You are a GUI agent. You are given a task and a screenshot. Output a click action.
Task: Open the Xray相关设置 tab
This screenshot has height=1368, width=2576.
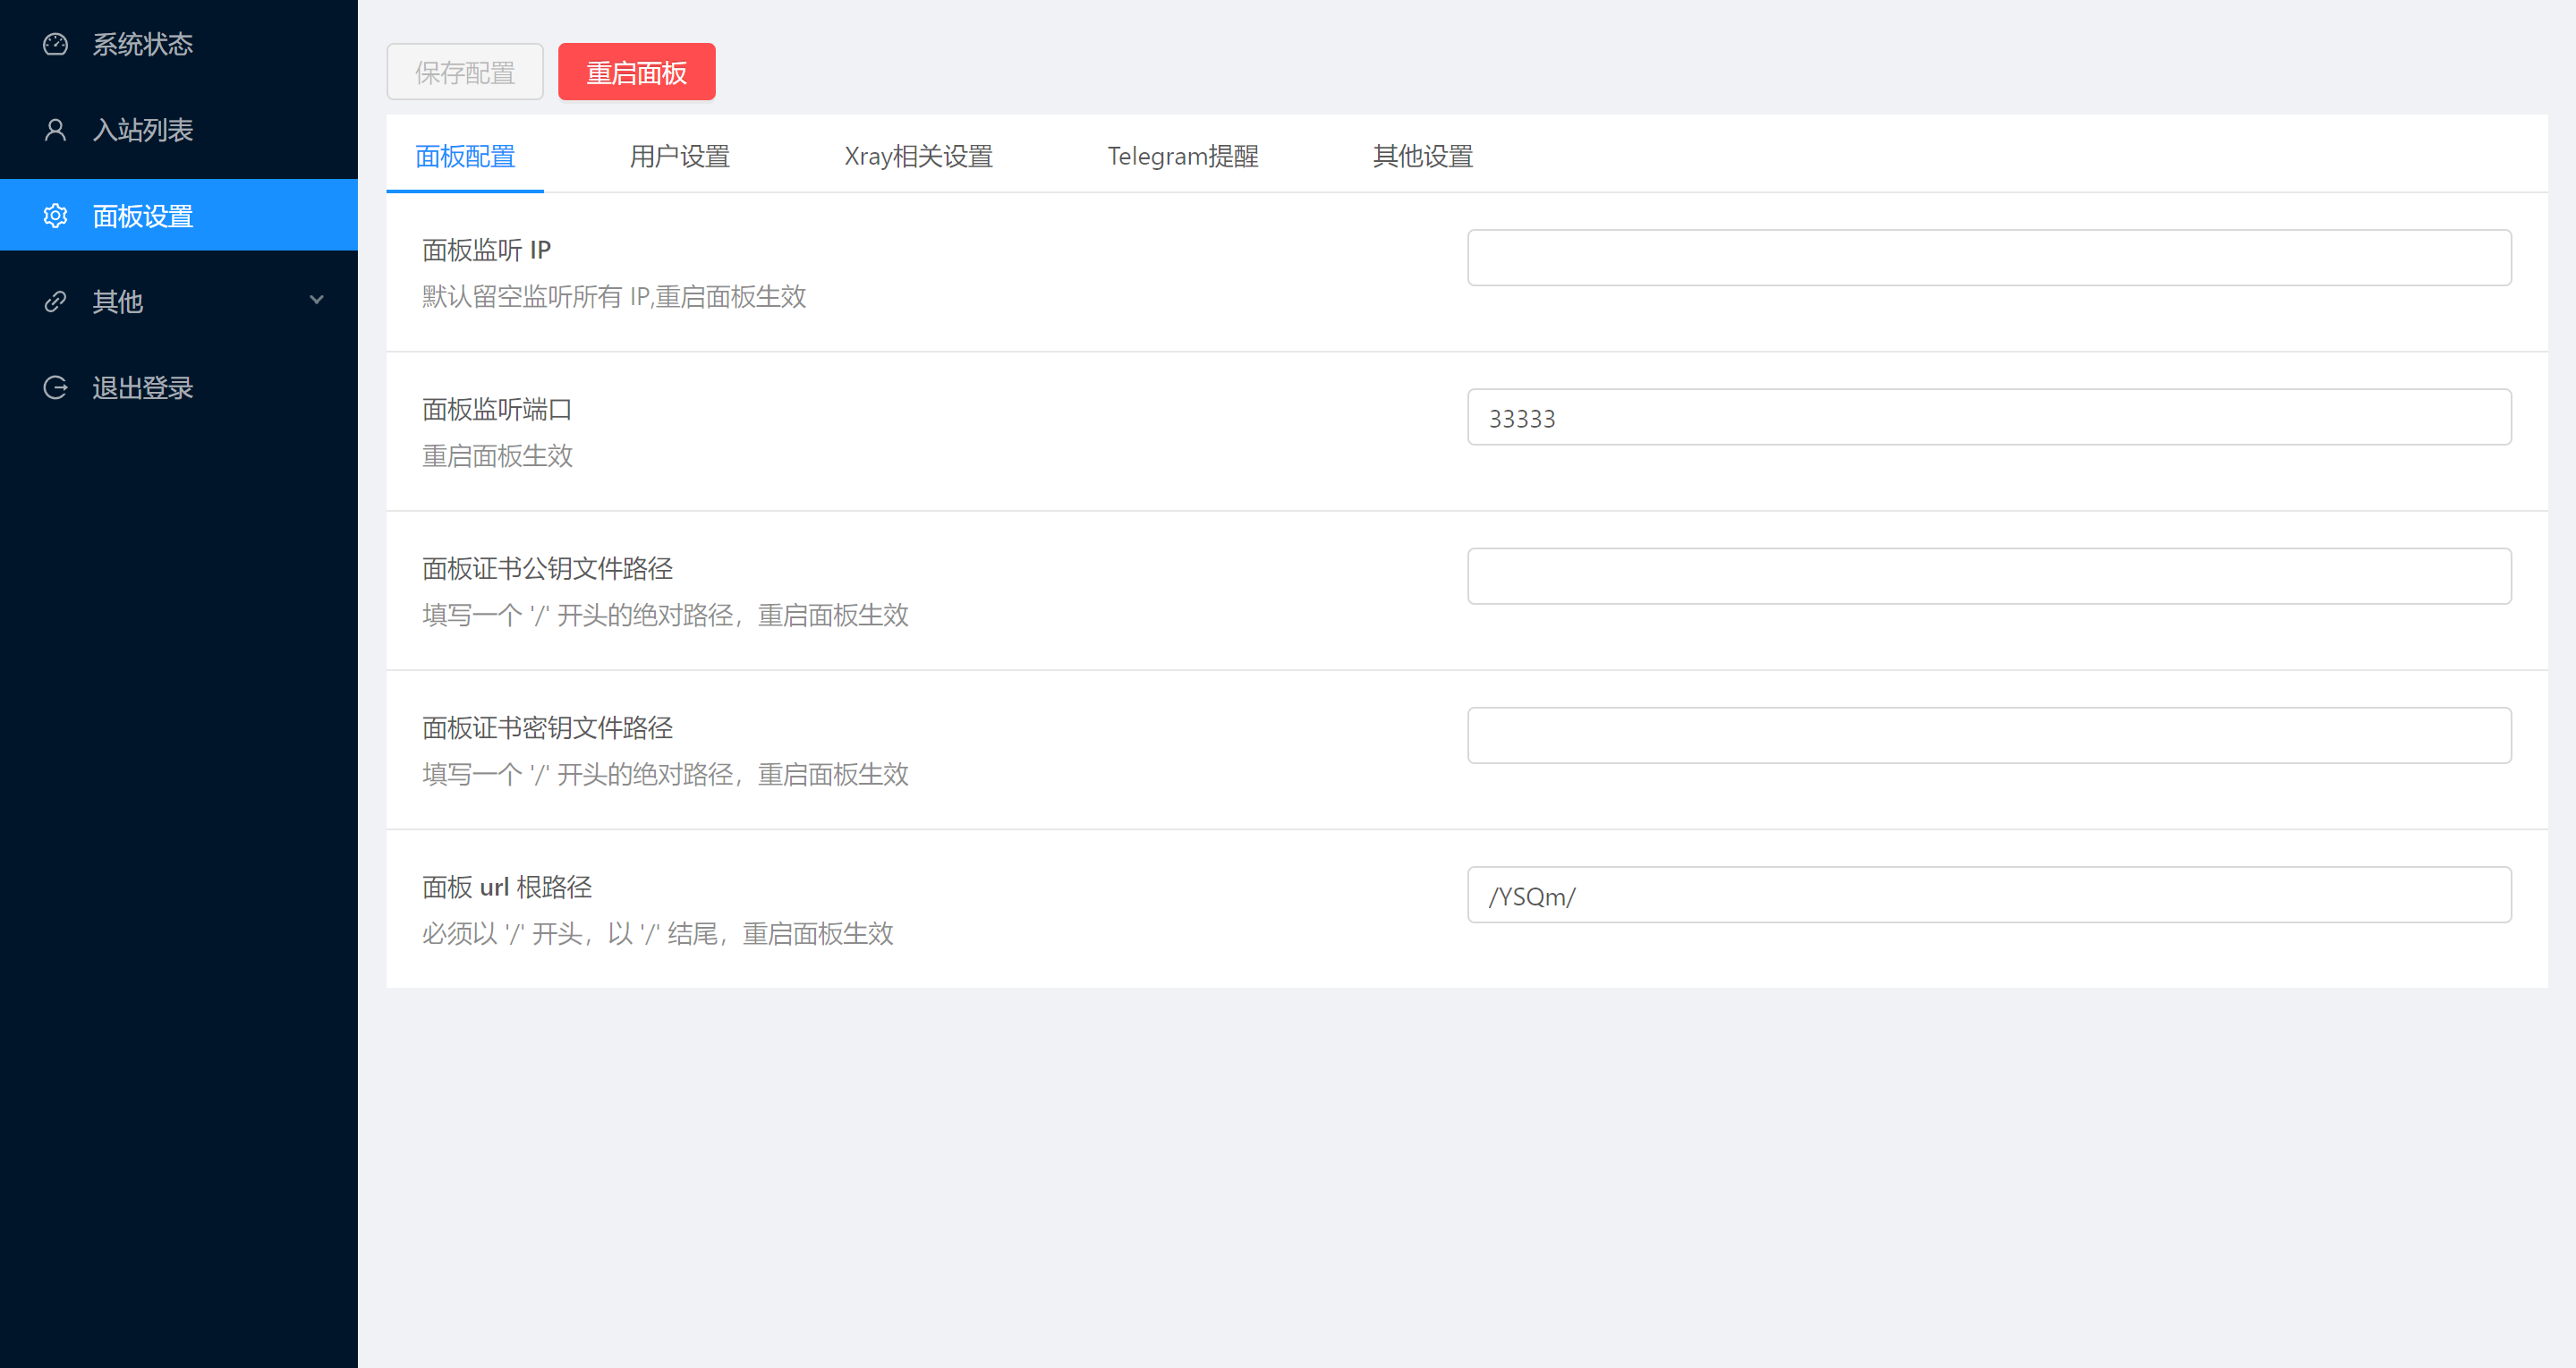918,156
